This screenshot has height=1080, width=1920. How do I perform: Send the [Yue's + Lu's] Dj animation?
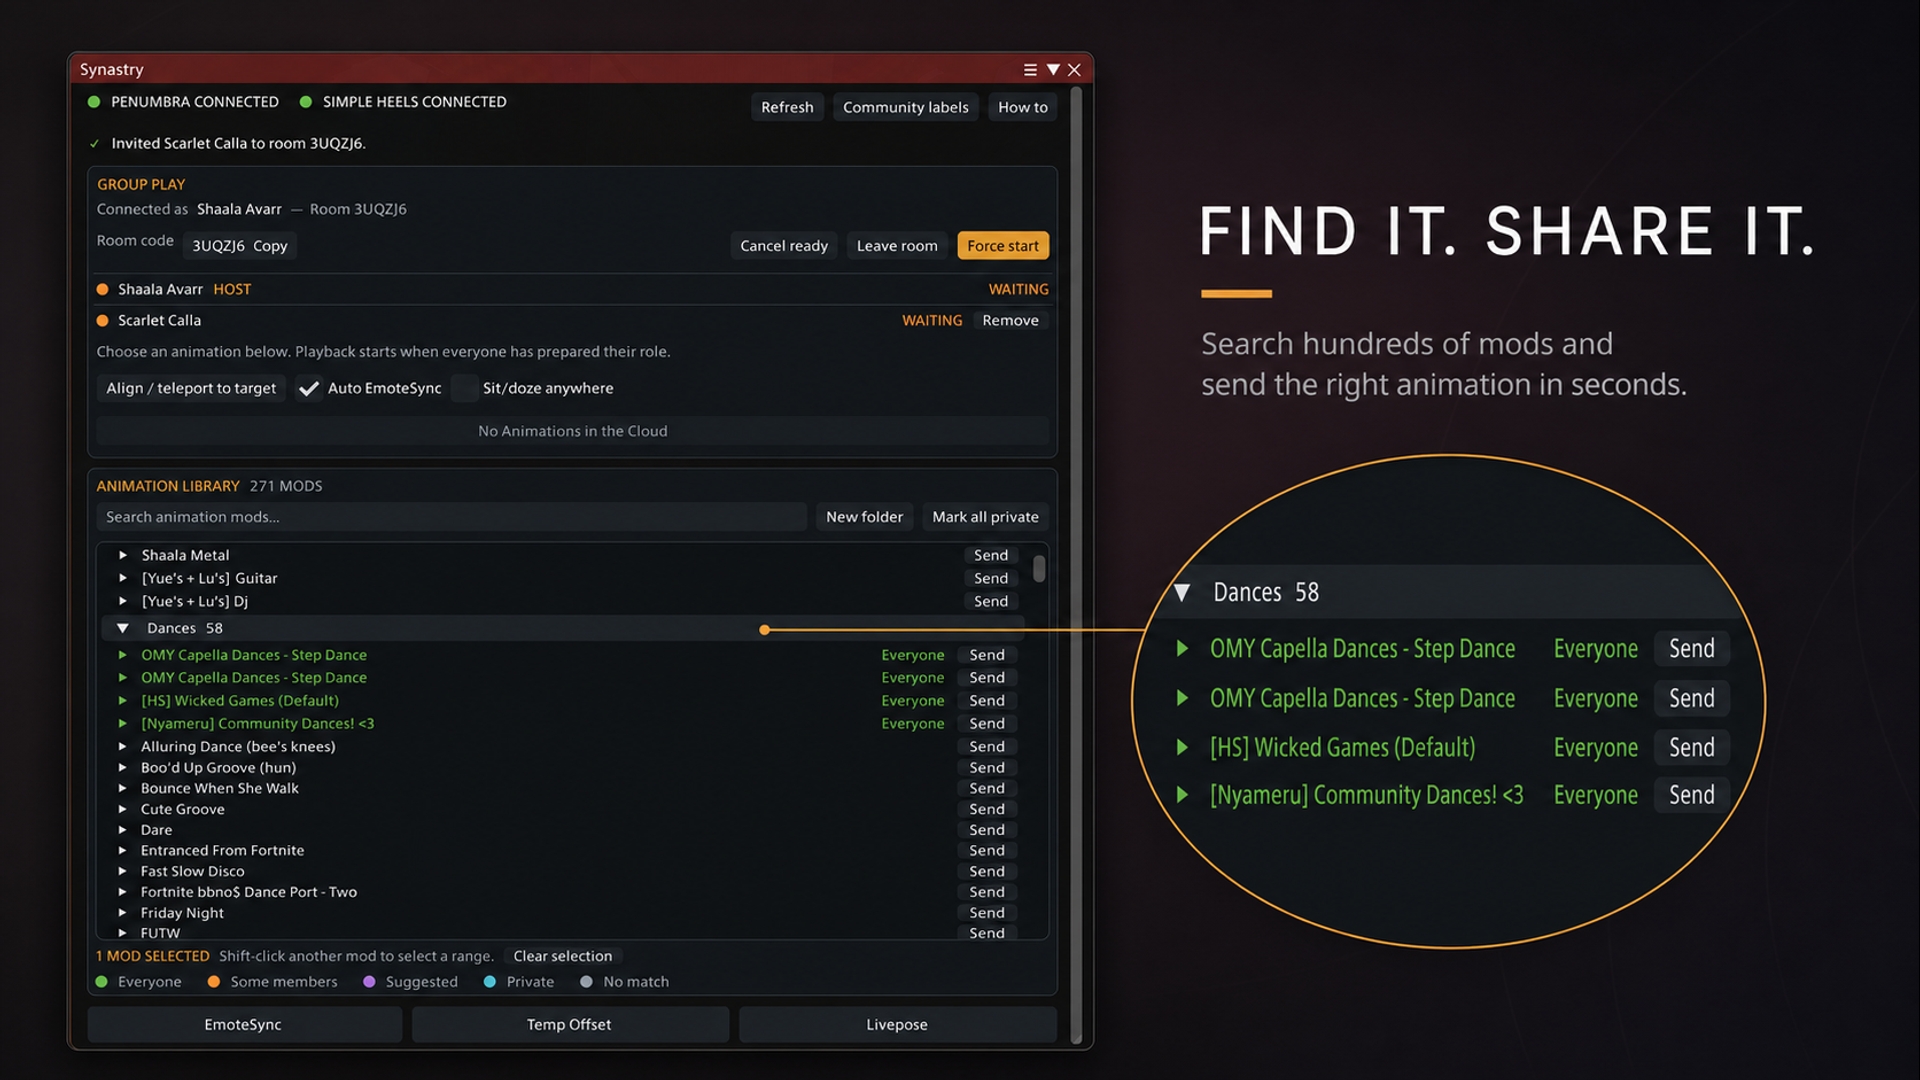coord(991,601)
